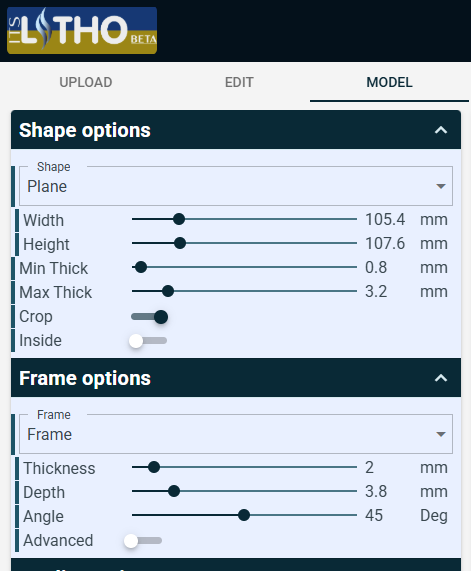The width and height of the screenshot is (471, 571).
Task: Click the Width slider handle
Action: pyautogui.click(x=179, y=219)
